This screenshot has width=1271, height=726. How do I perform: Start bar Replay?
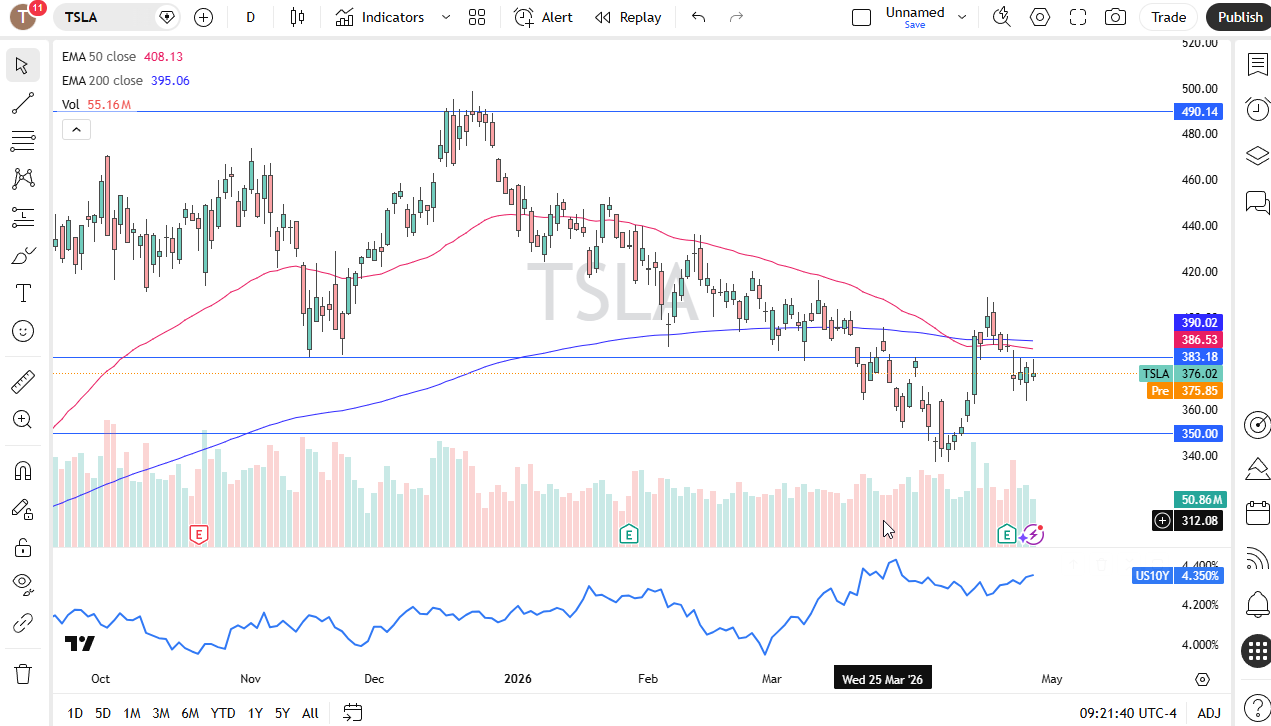(628, 17)
